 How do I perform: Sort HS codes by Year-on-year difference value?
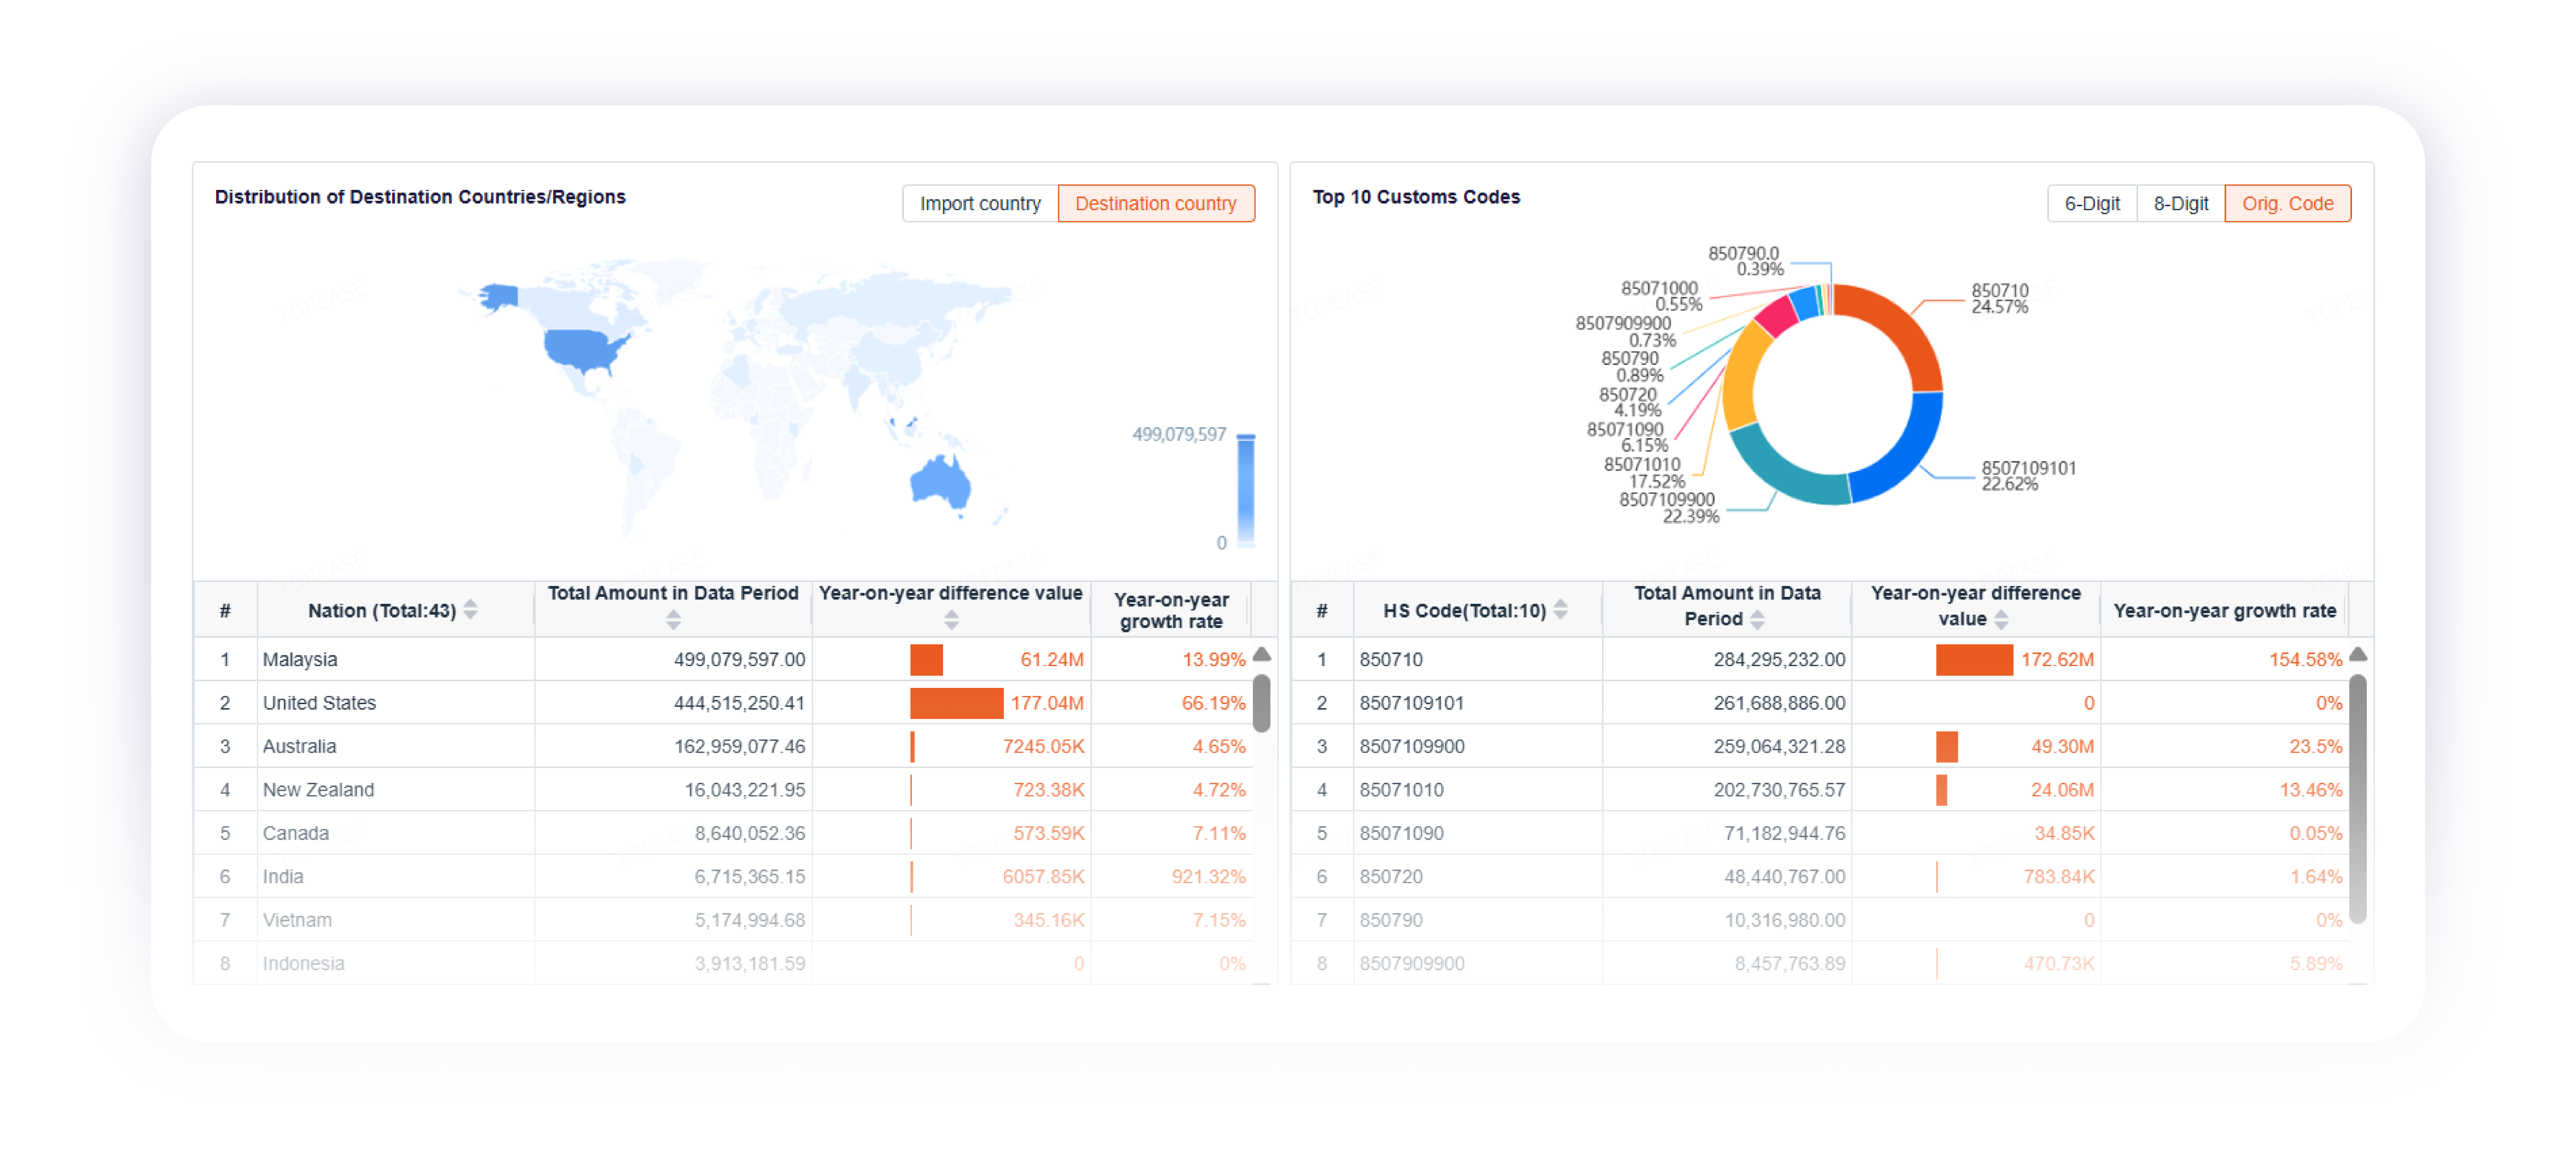pyautogui.click(x=2001, y=619)
